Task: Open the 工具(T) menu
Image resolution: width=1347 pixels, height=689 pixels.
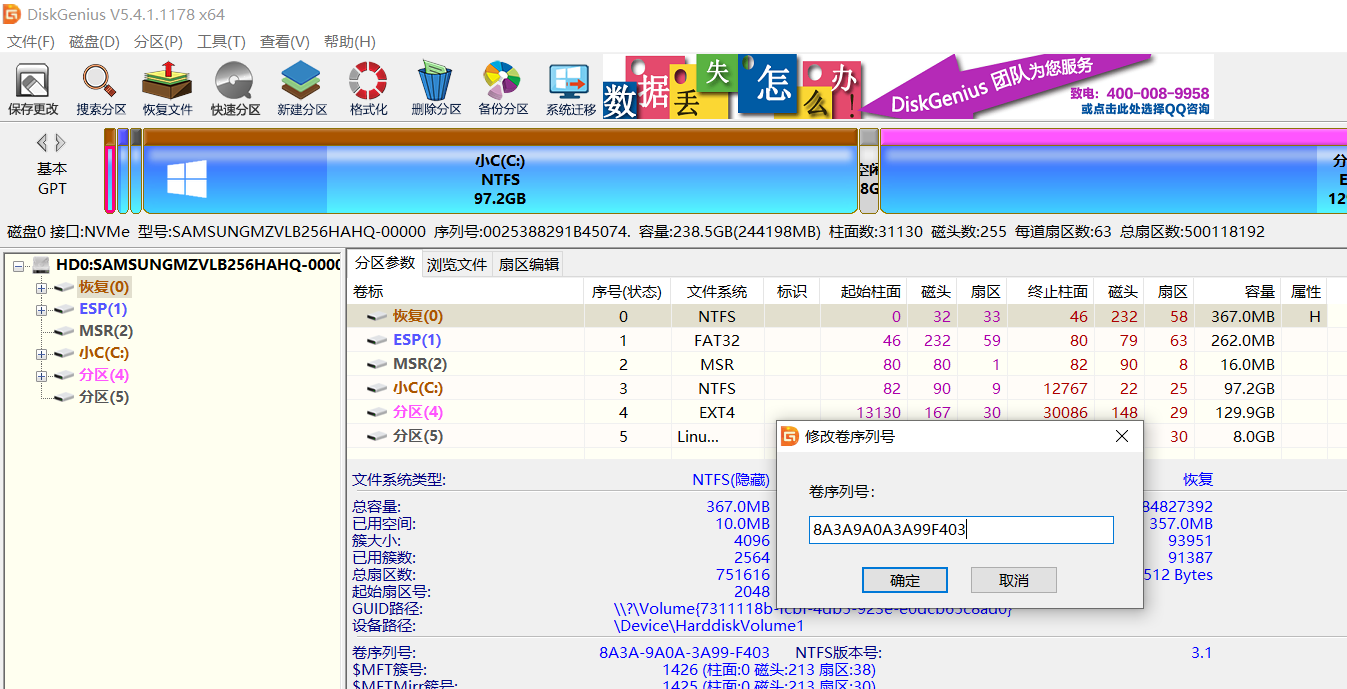Action: pos(221,41)
